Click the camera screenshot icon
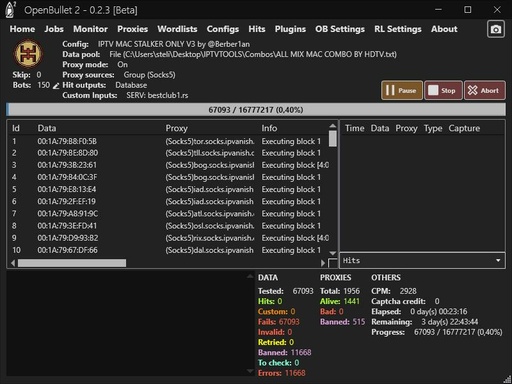 [495, 30]
